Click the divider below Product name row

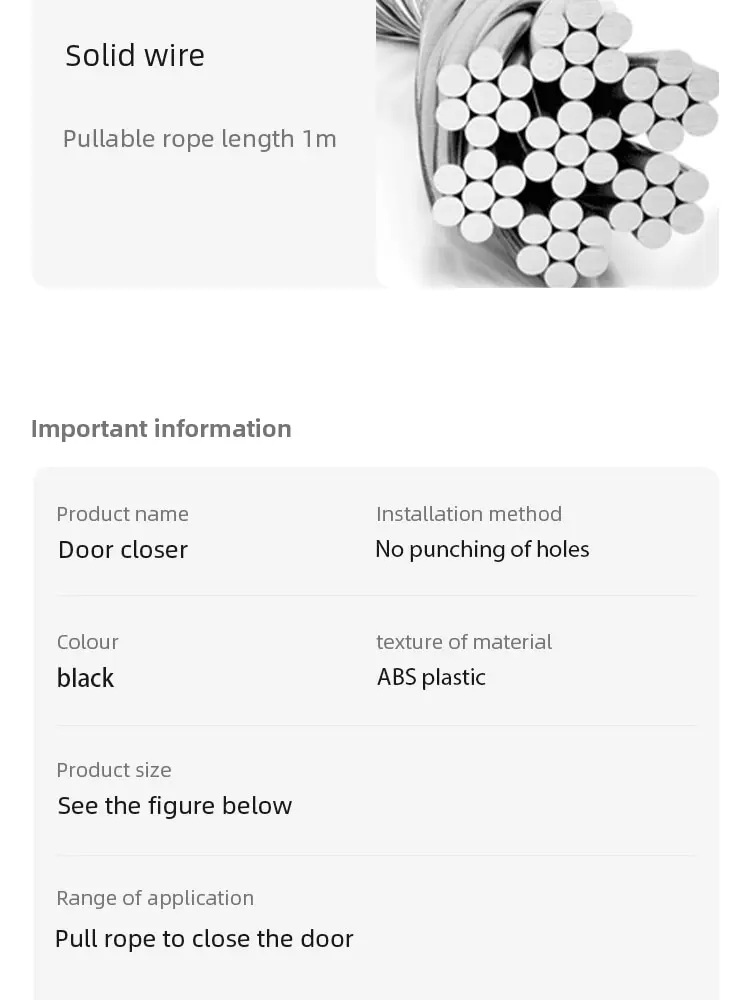coord(376,596)
